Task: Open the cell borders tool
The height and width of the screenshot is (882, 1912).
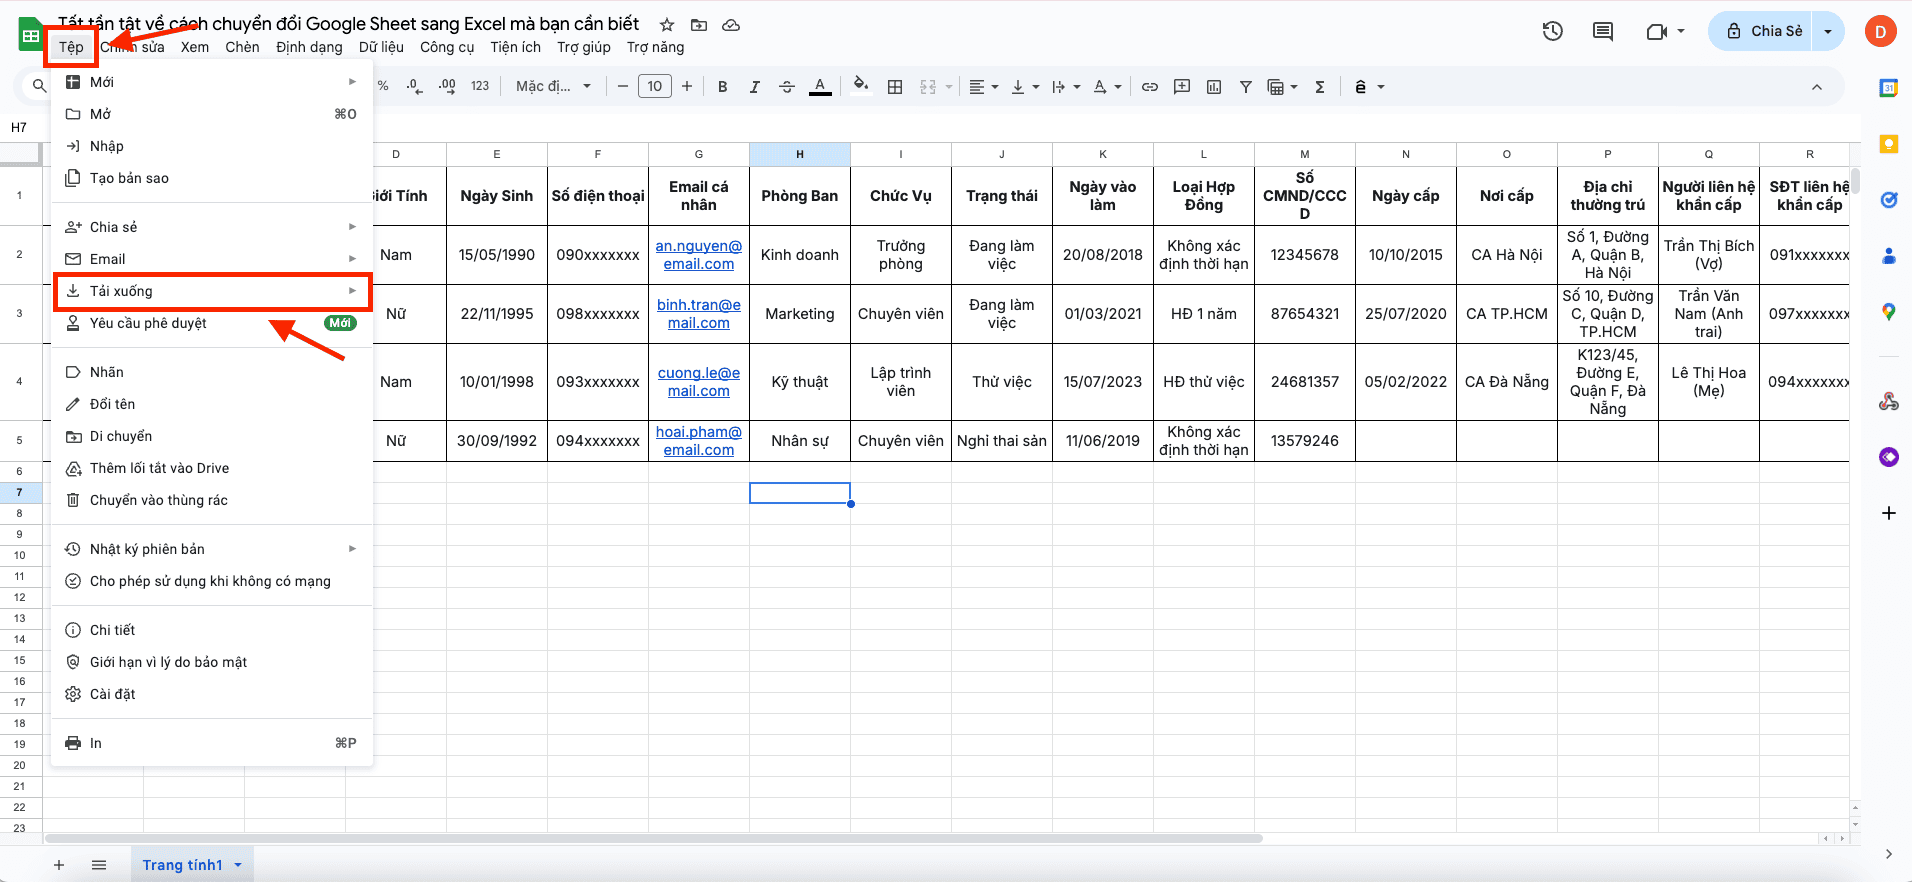Action: (895, 87)
